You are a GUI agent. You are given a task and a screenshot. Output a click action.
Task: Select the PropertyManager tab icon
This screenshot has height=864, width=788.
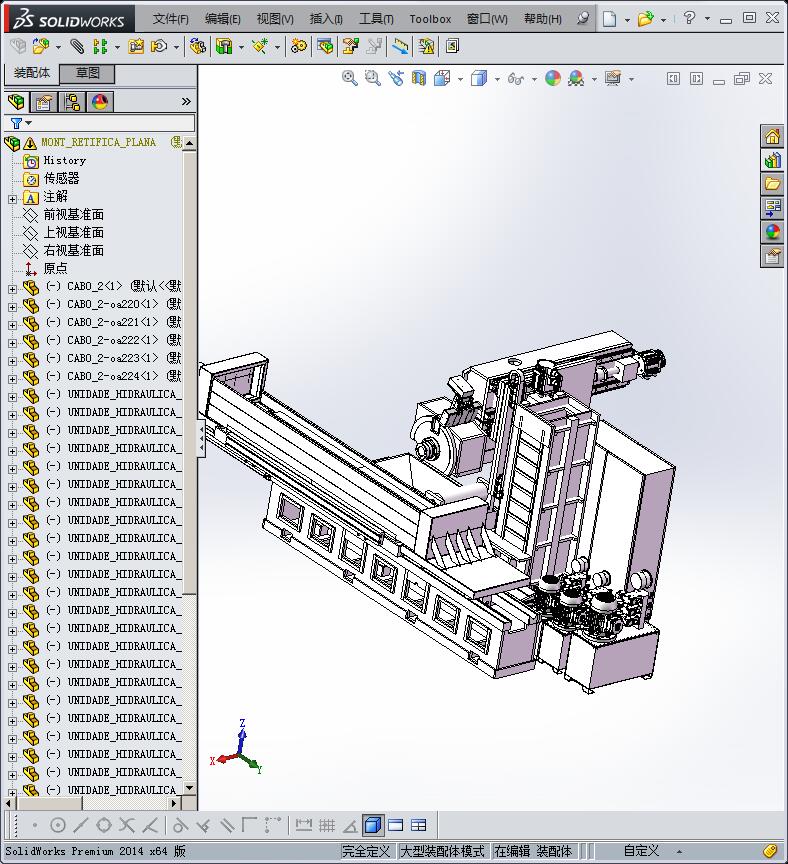tap(44, 101)
